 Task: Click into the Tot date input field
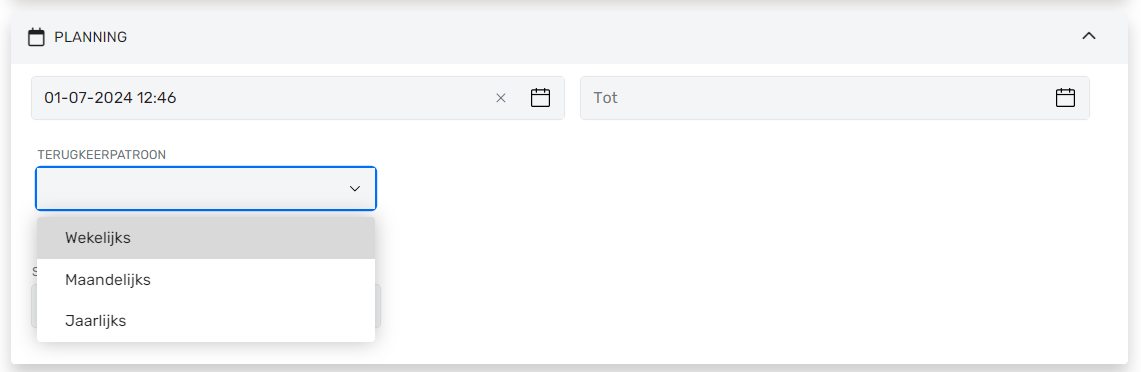click(835, 98)
